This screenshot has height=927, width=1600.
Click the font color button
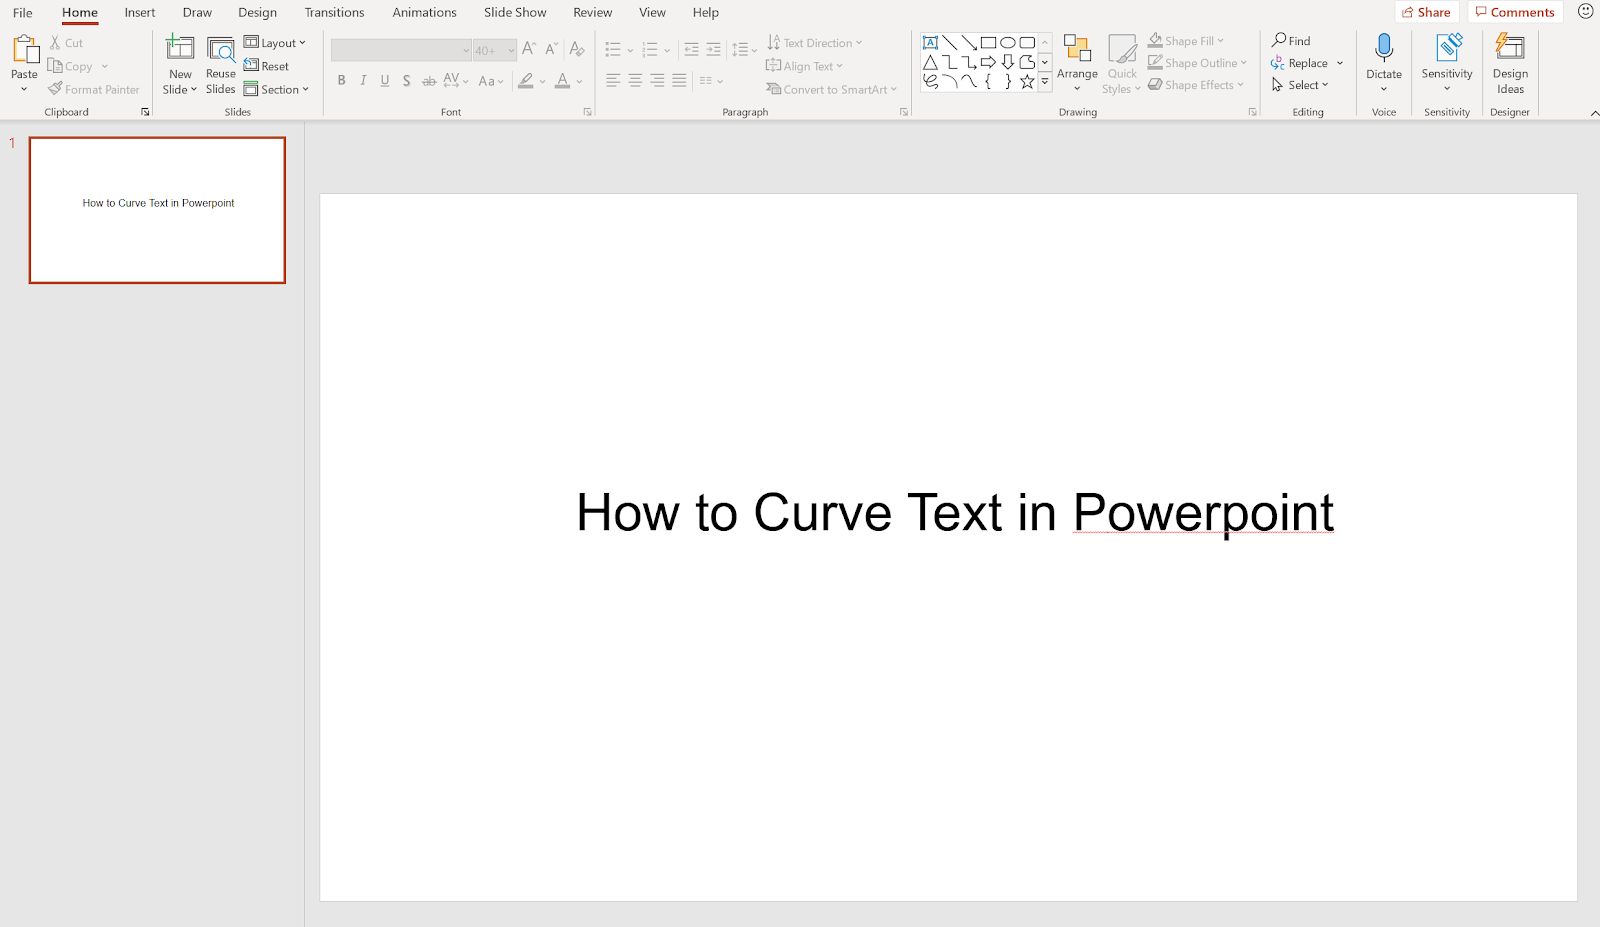tap(563, 81)
